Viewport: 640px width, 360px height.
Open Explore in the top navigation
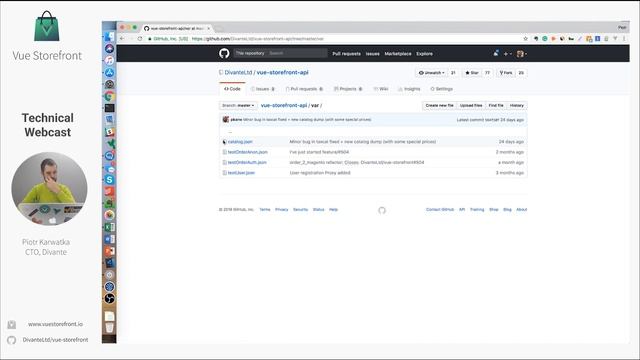[x=424, y=53]
